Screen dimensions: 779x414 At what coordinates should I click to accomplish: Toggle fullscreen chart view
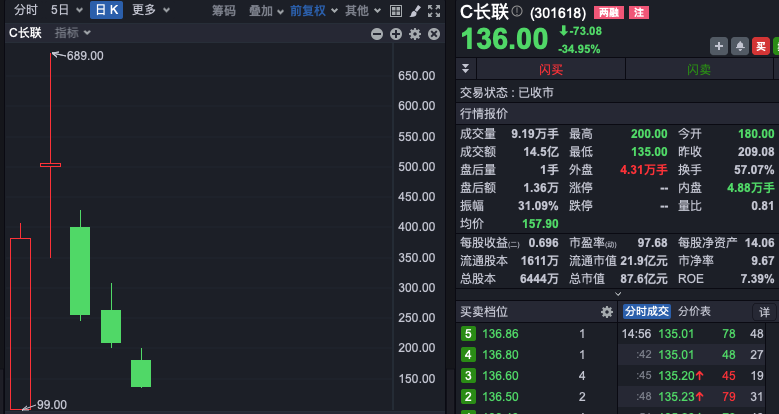pyautogui.click(x=434, y=11)
